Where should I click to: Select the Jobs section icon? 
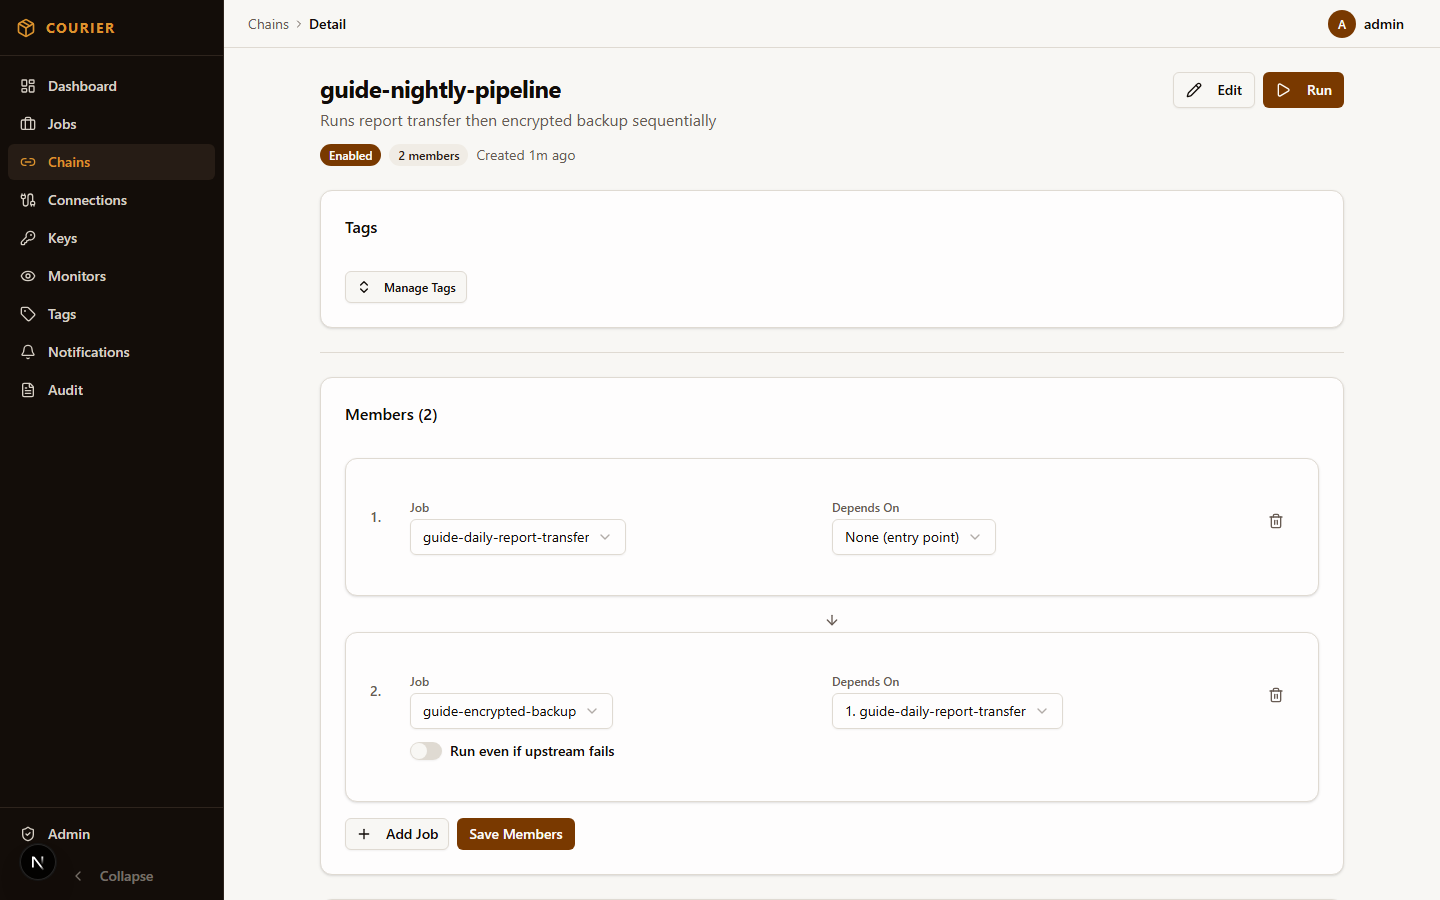[x=62, y=124]
